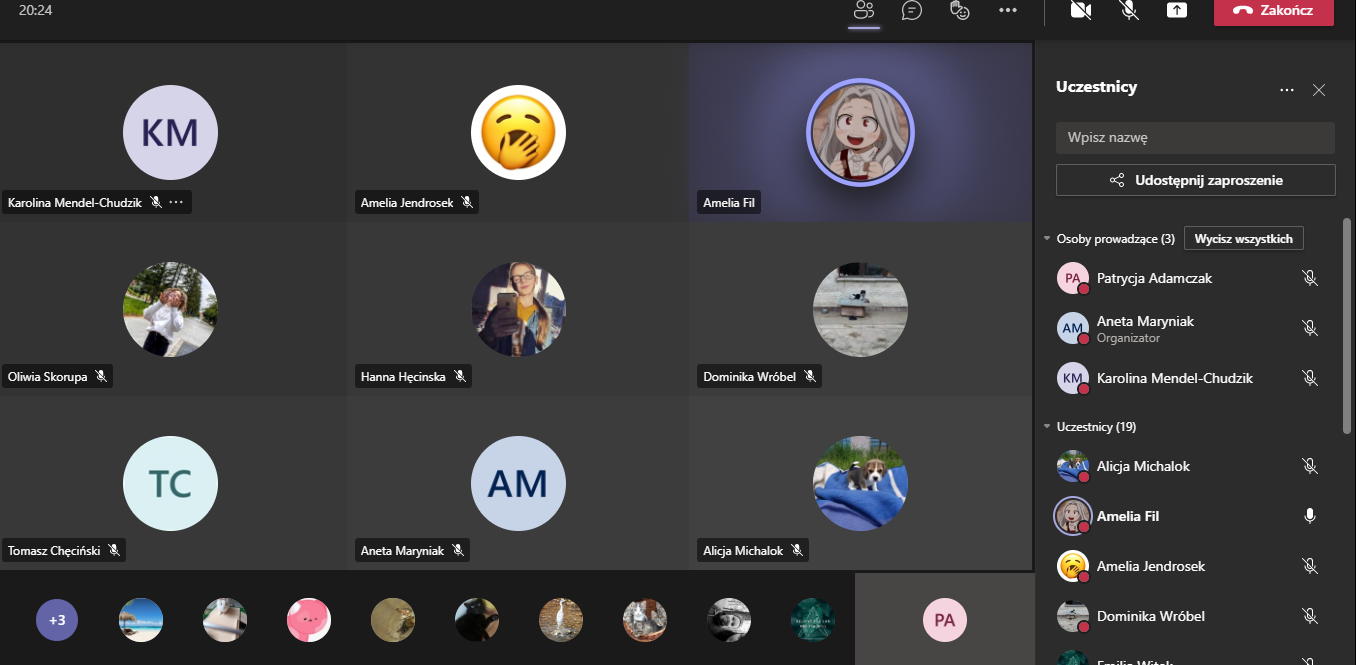Open the share content tray
The height and width of the screenshot is (665, 1356).
(1177, 10)
